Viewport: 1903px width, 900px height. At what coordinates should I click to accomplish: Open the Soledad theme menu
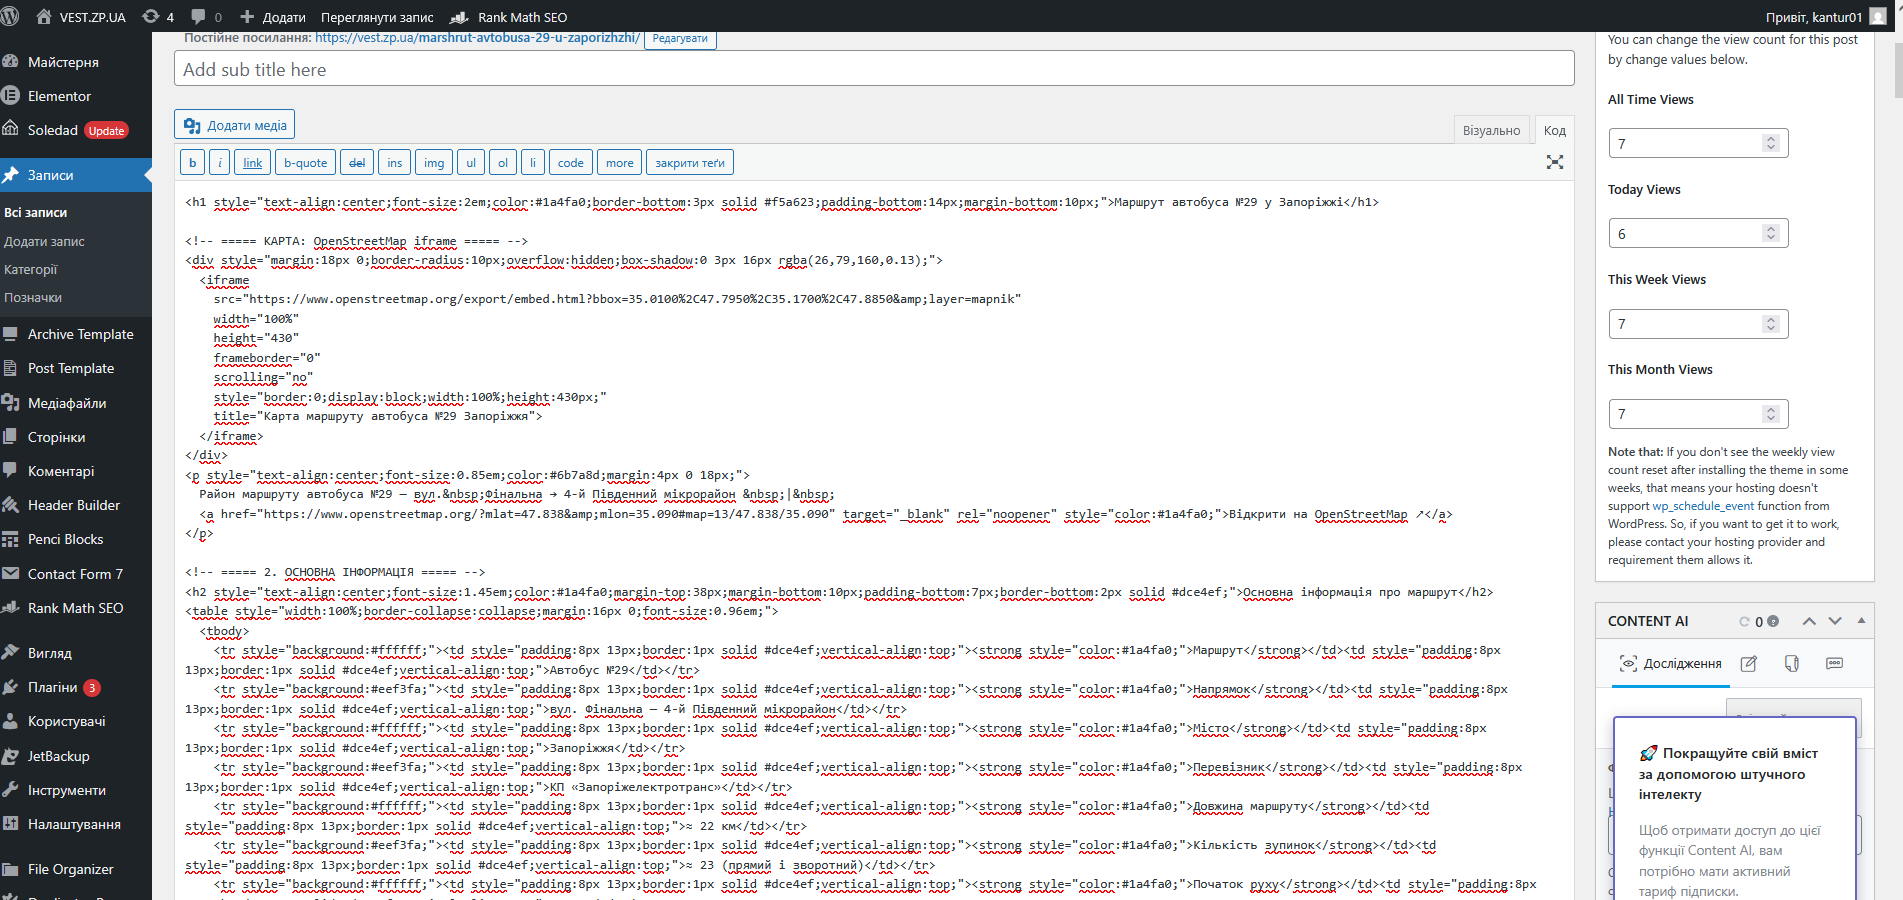[x=52, y=130]
